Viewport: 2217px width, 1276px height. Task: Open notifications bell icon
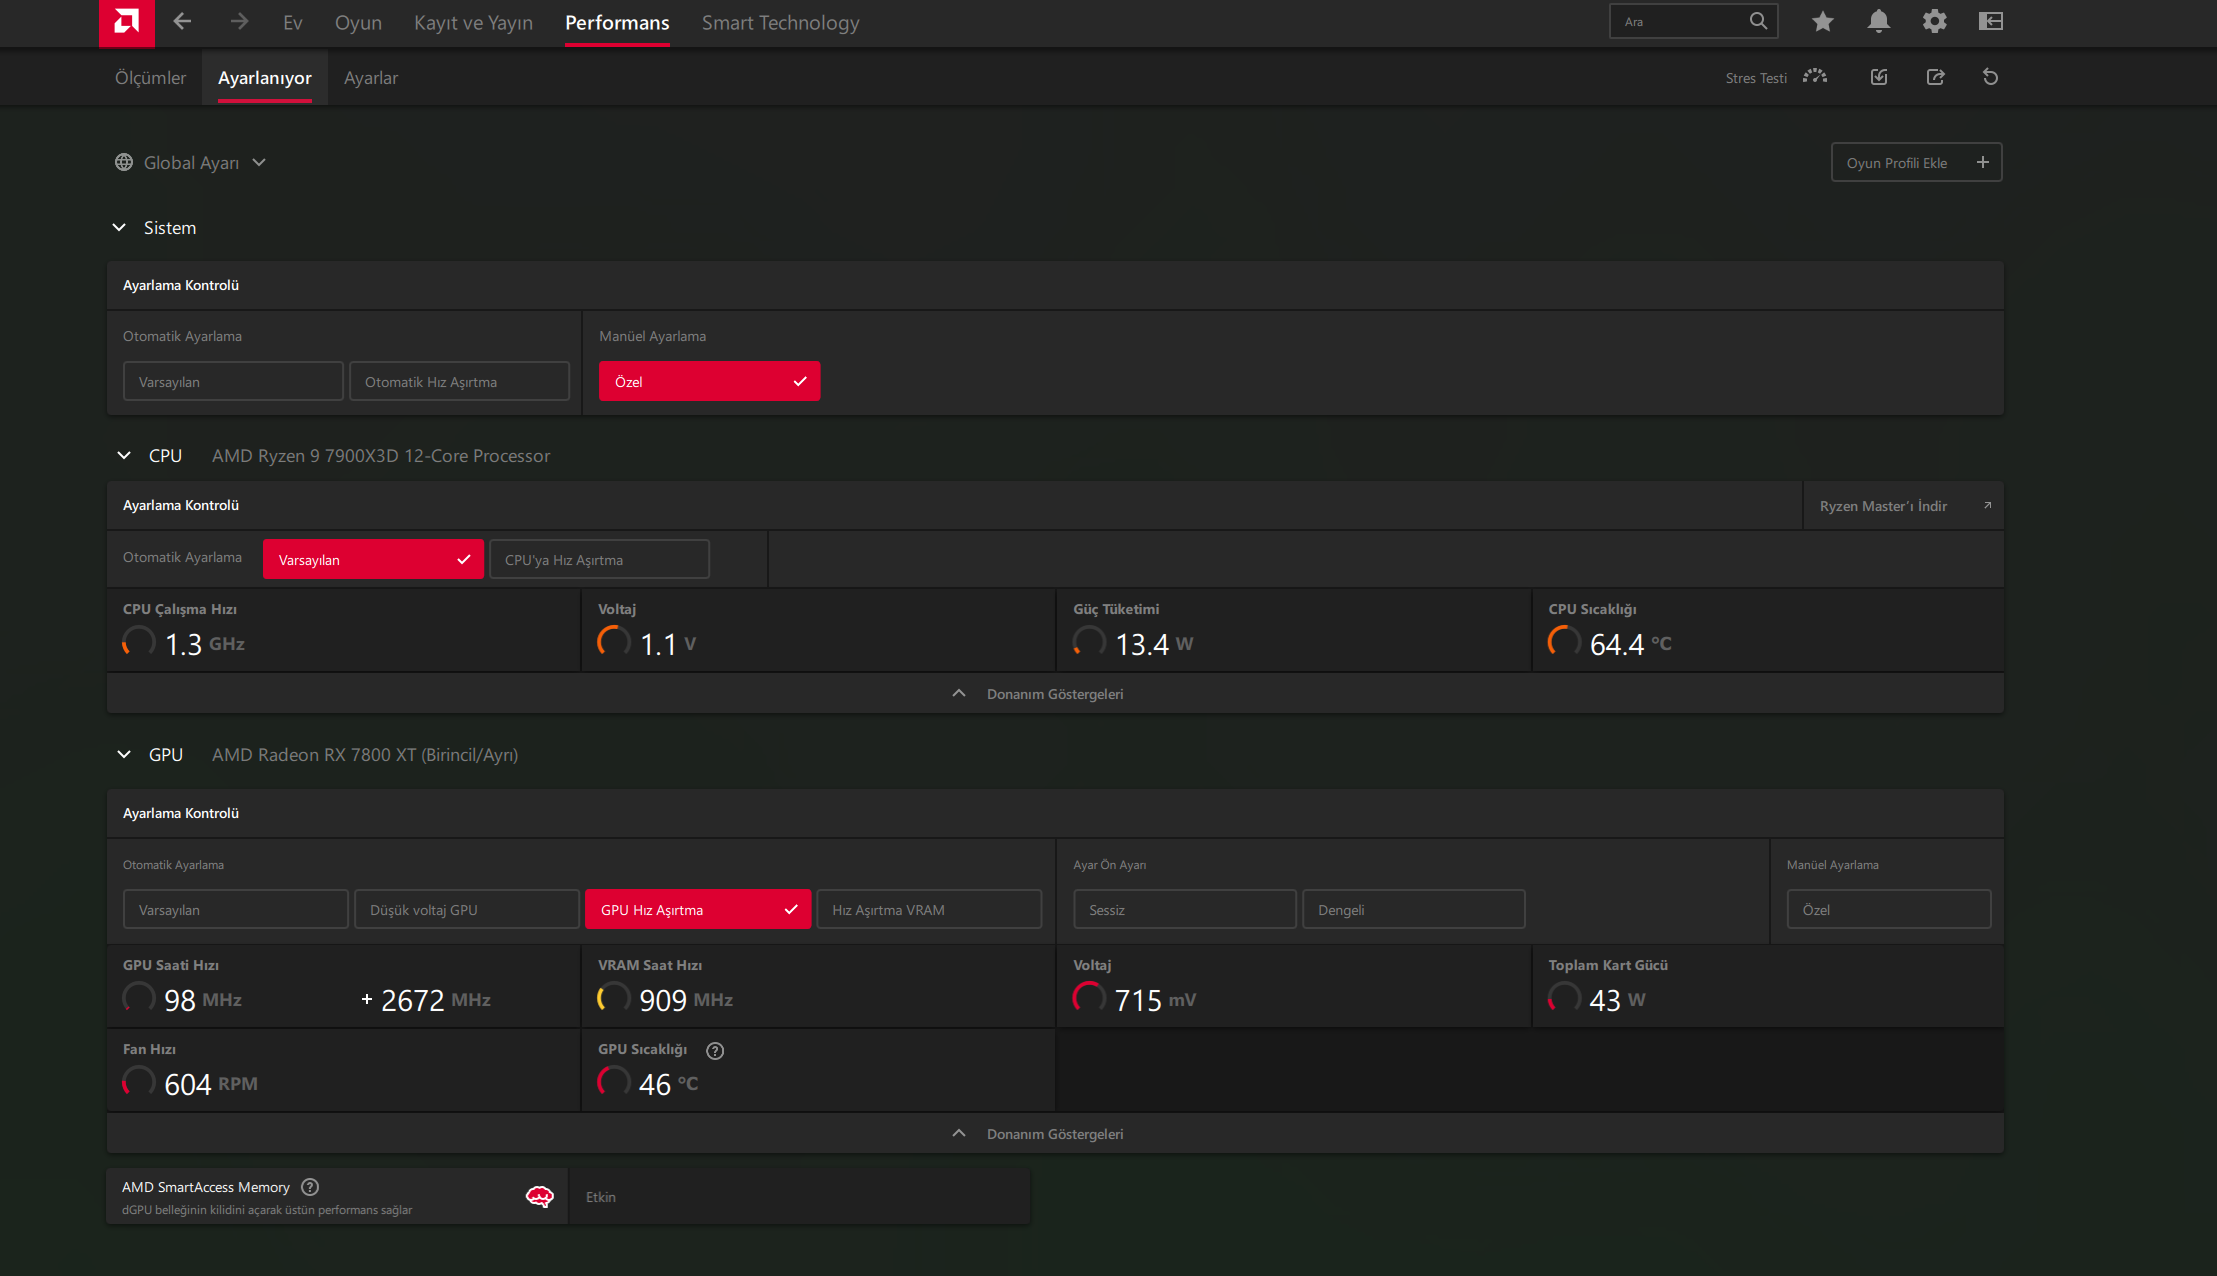pyautogui.click(x=1879, y=21)
